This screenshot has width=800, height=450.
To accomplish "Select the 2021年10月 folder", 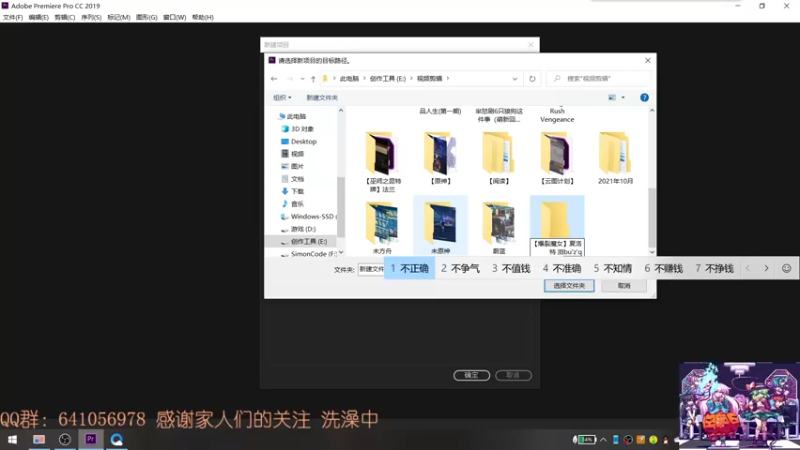I will coord(615,158).
